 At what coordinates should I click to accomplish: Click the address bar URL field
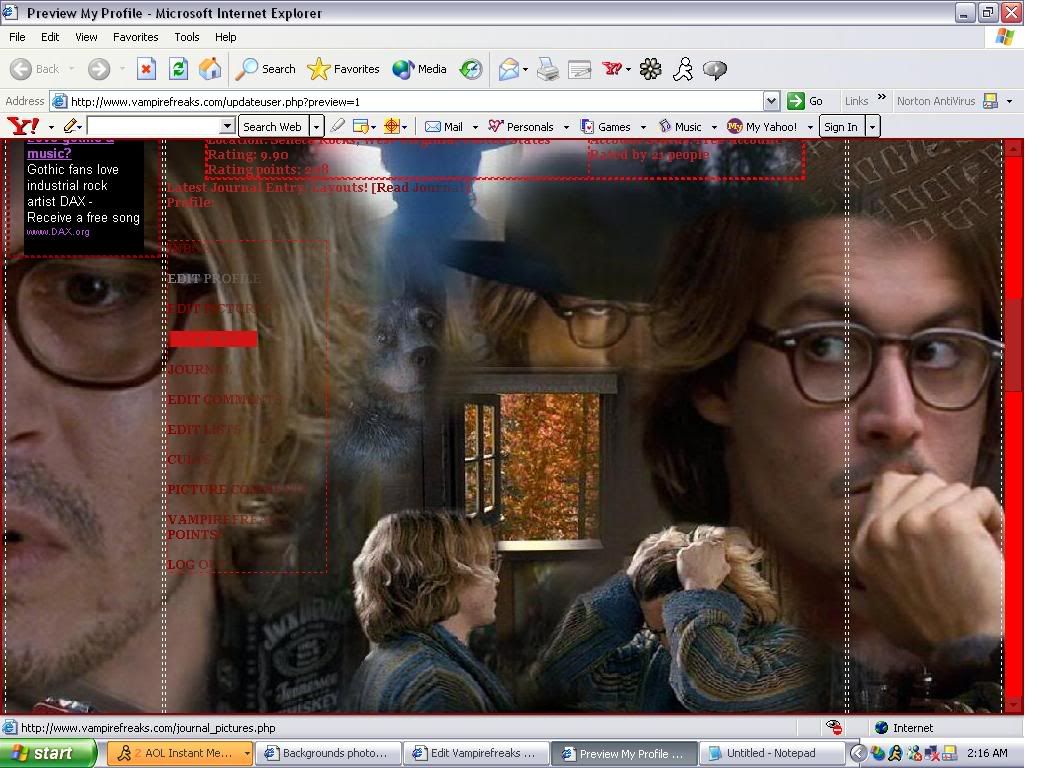click(415, 102)
